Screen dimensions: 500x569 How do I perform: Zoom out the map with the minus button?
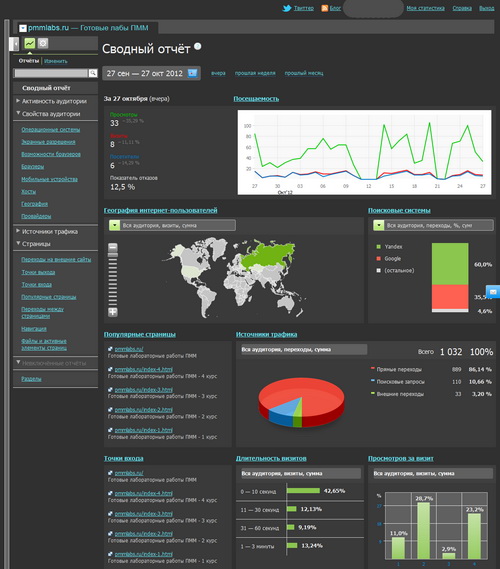pyautogui.click(x=113, y=247)
